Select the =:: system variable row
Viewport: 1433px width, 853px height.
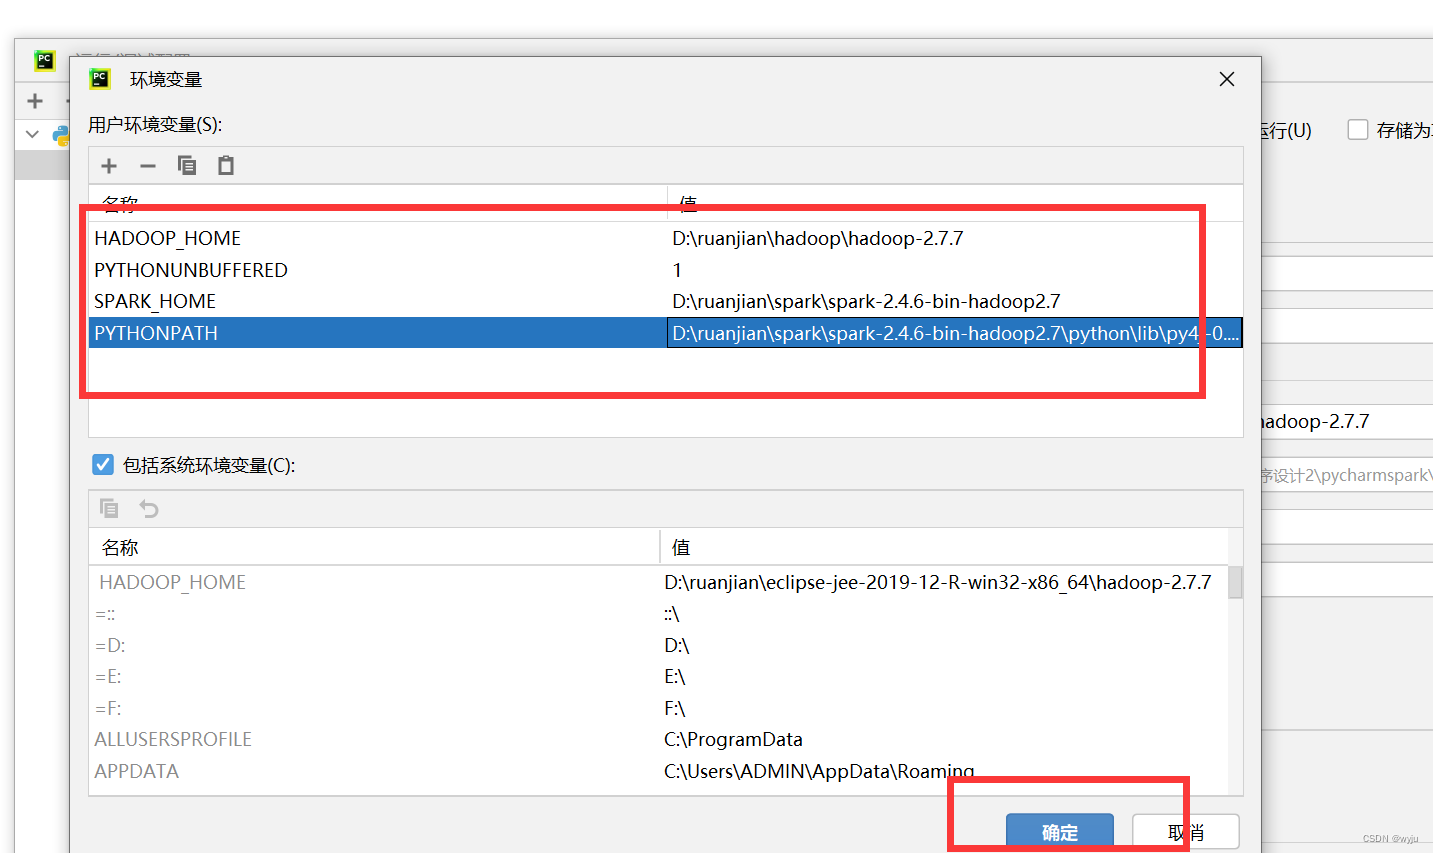658,614
